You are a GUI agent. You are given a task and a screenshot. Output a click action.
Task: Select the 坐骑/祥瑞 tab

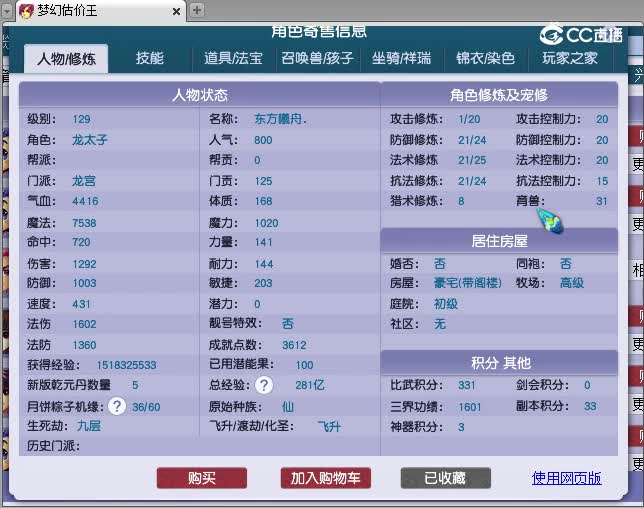402,58
